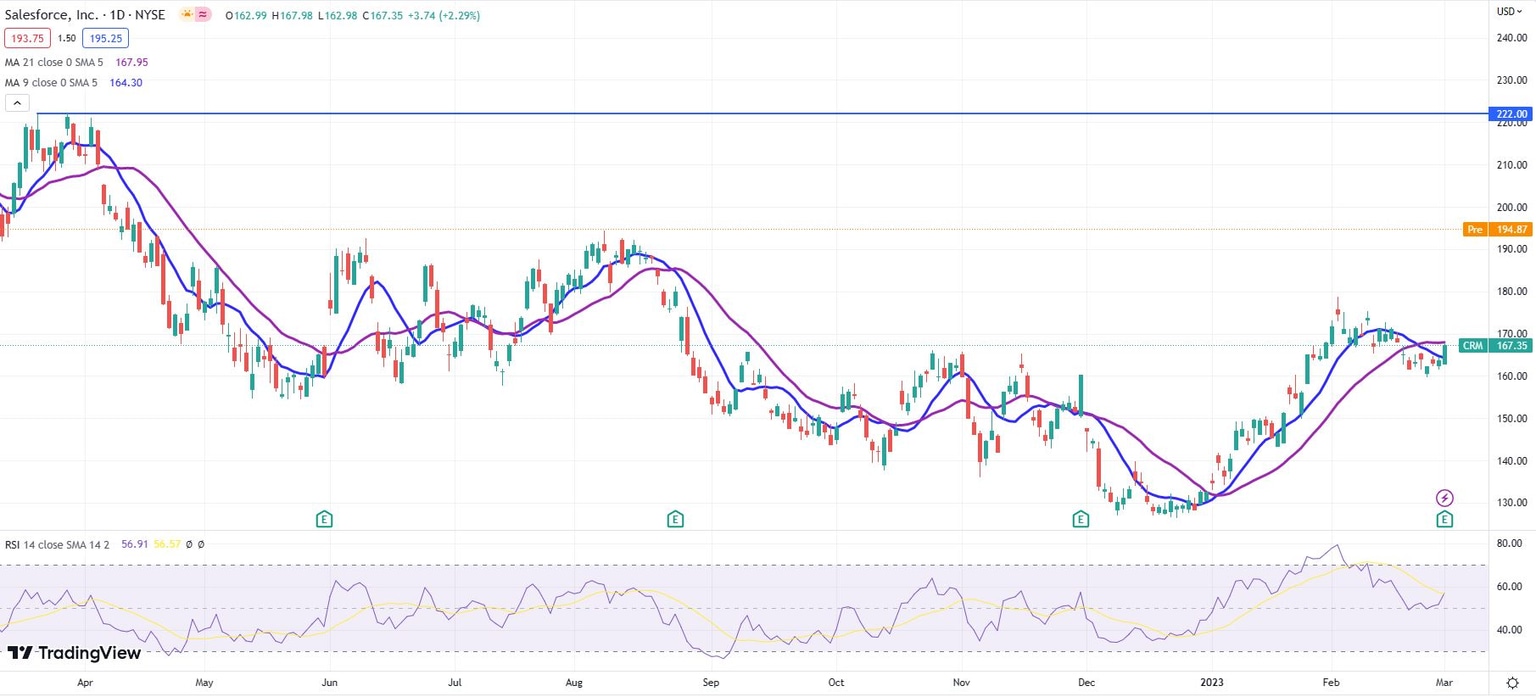Image resolution: width=1536 pixels, height=696 pixels.
Task: Select the RSI 14 indicator legend
Action: [57, 544]
